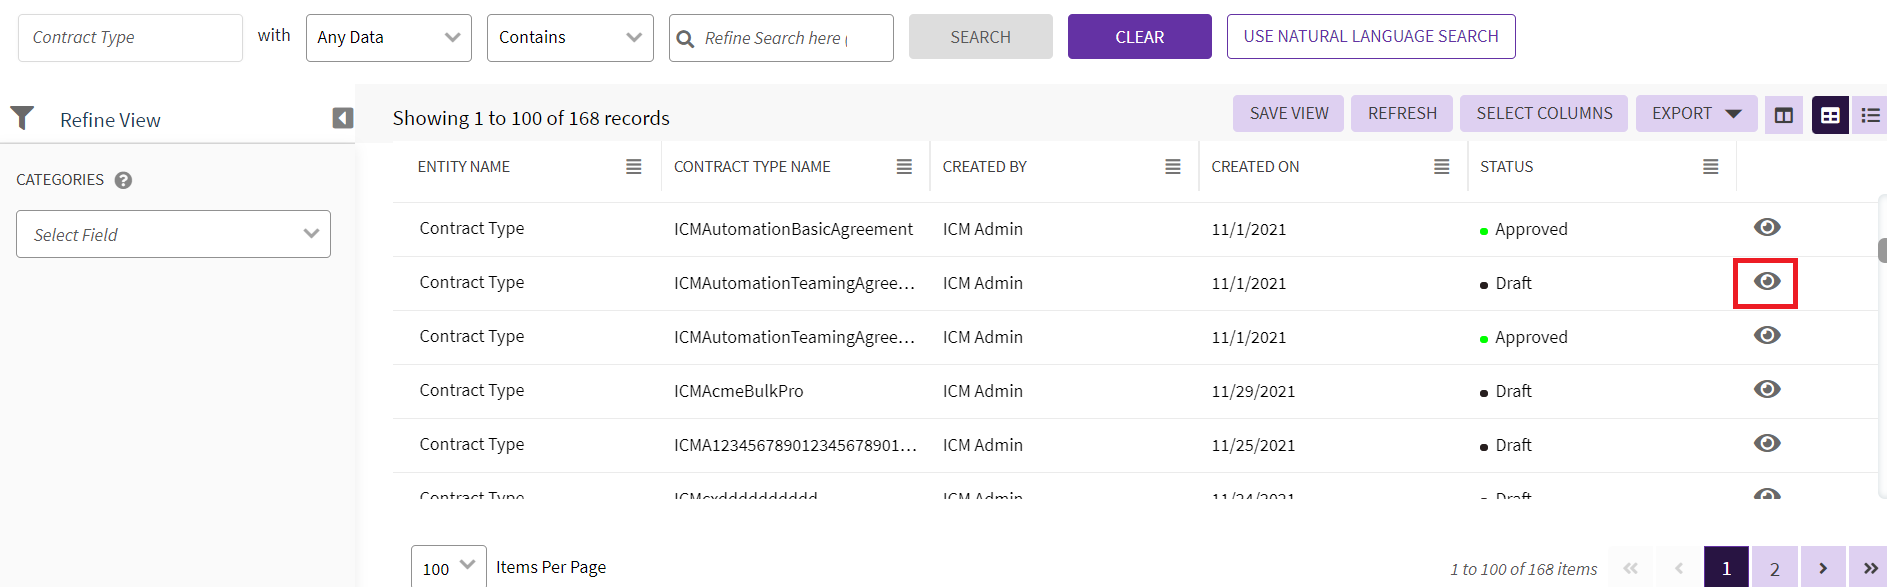View the ICMAcmeBulkPro record eye icon
Image resolution: width=1887 pixels, height=587 pixels.
pos(1766,389)
